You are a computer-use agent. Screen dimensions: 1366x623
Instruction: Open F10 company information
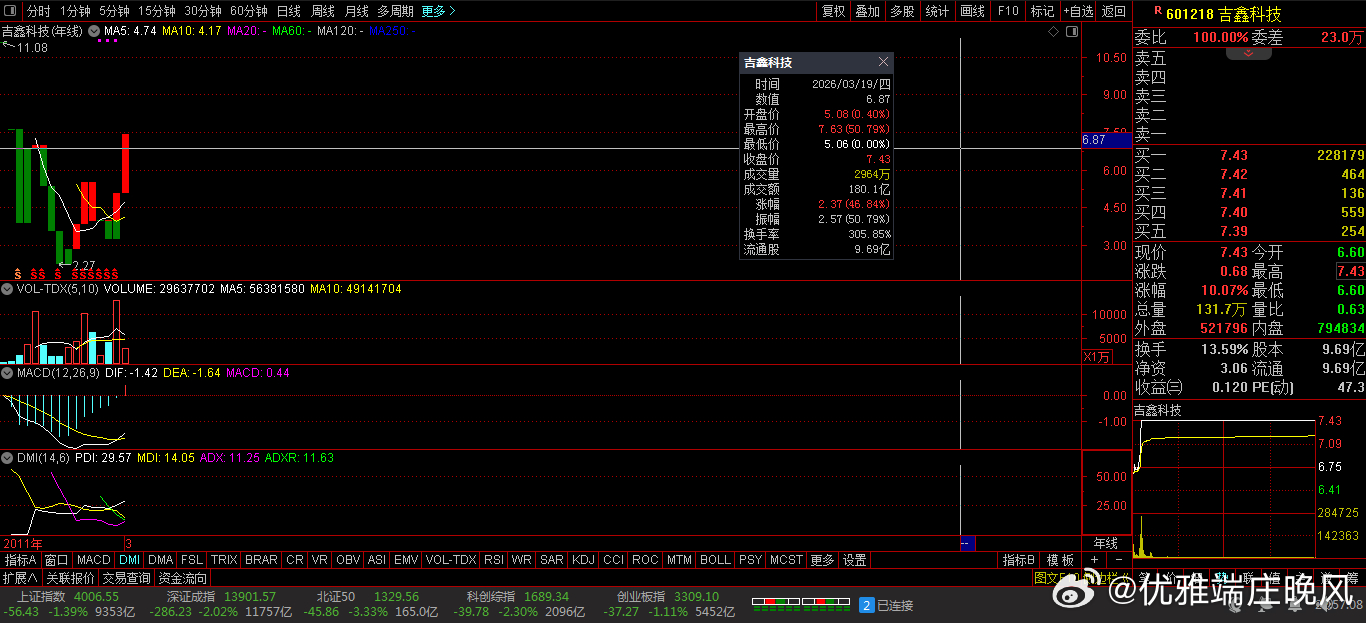coord(1008,11)
